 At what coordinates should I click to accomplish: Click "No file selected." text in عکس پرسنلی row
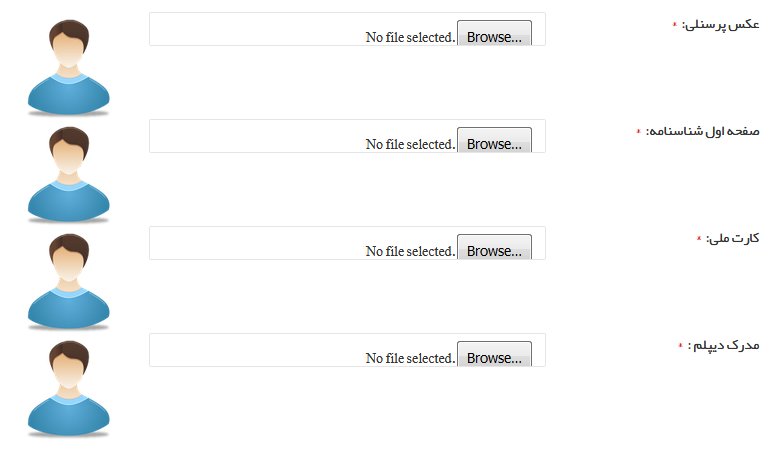click(410, 37)
